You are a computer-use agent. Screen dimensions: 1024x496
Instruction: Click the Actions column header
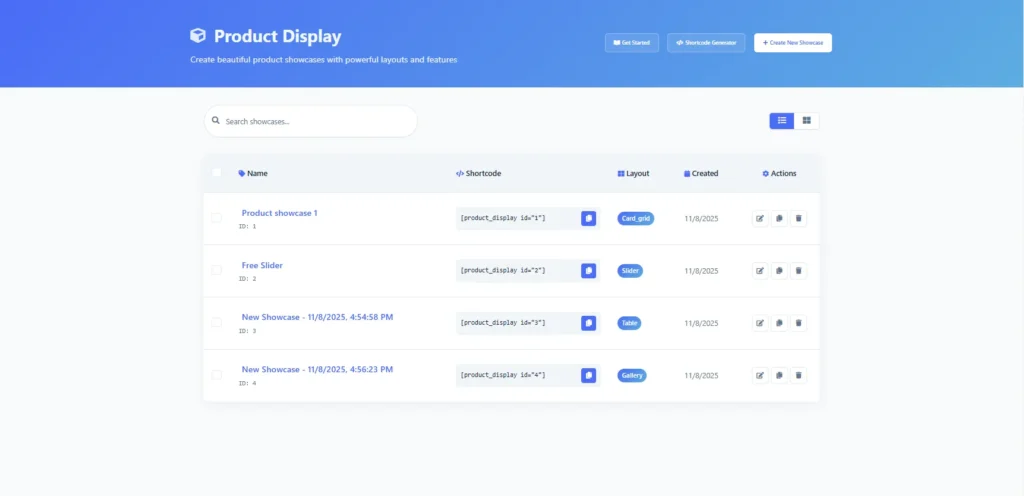(x=779, y=174)
